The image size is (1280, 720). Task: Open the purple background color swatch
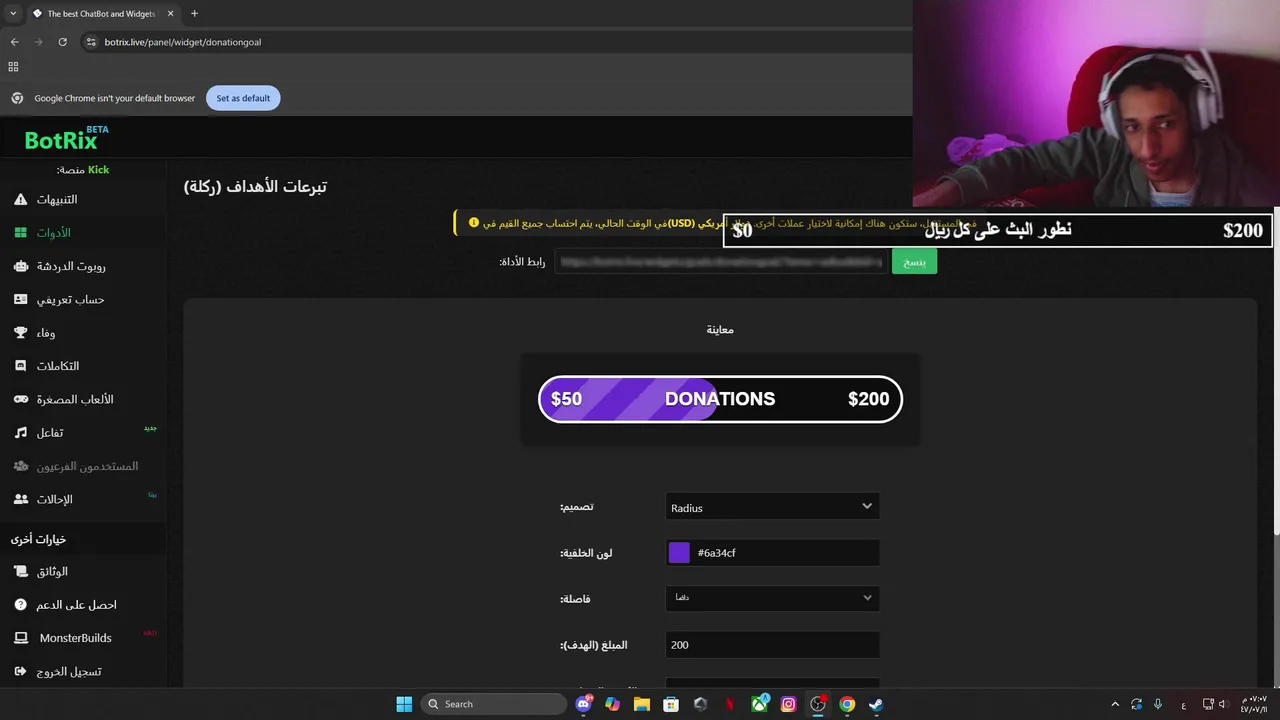coord(679,553)
